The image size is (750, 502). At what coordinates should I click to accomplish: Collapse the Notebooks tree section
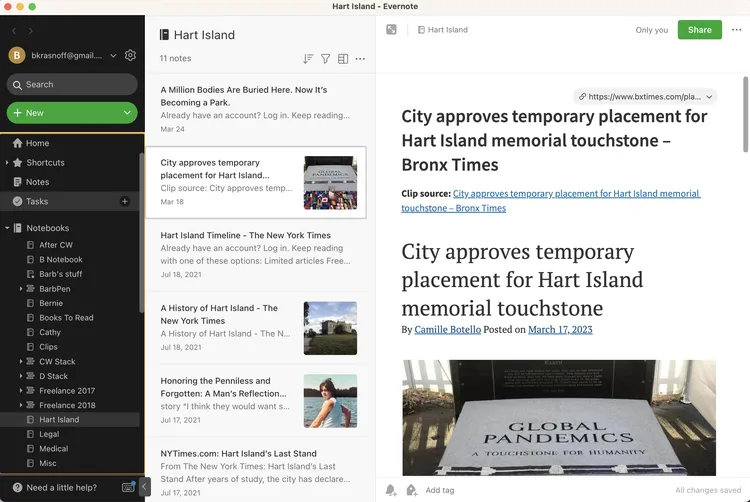coord(7,228)
